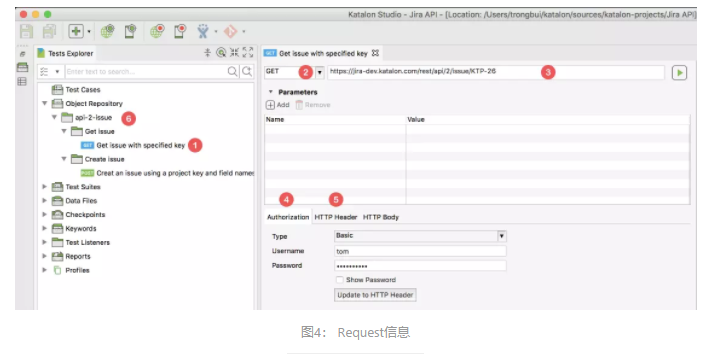
Task: Collapse the Object Repository node
Action: [44, 103]
